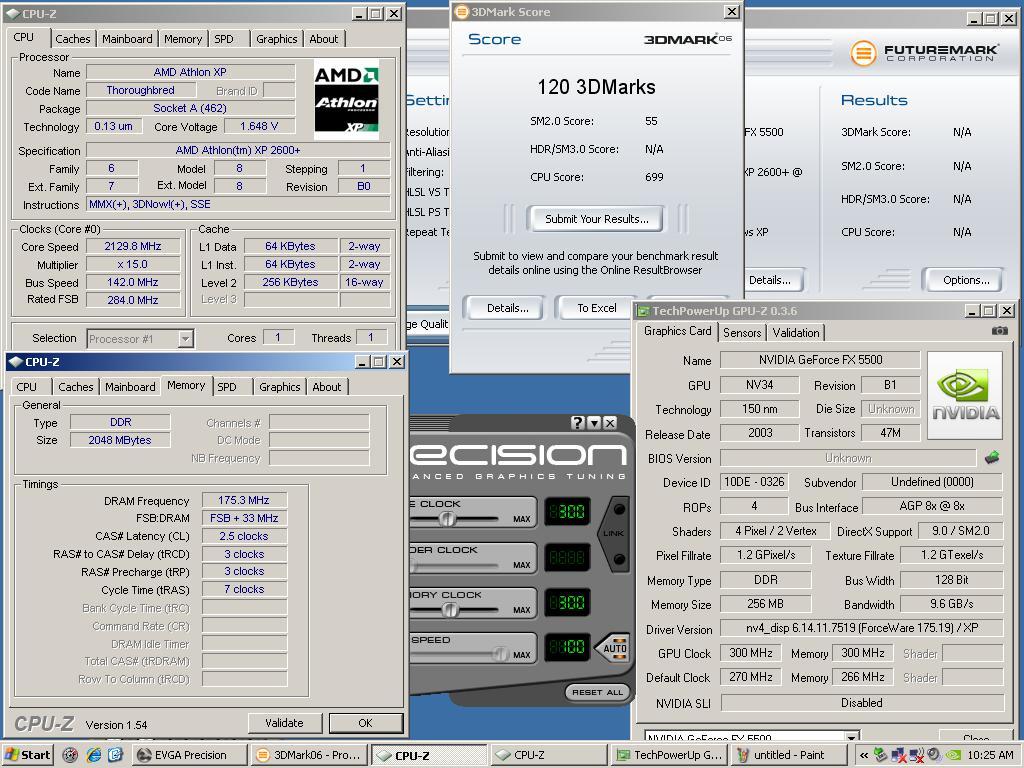
Task: Toggle the AUTO fan speed button
Action: tap(613, 648)
